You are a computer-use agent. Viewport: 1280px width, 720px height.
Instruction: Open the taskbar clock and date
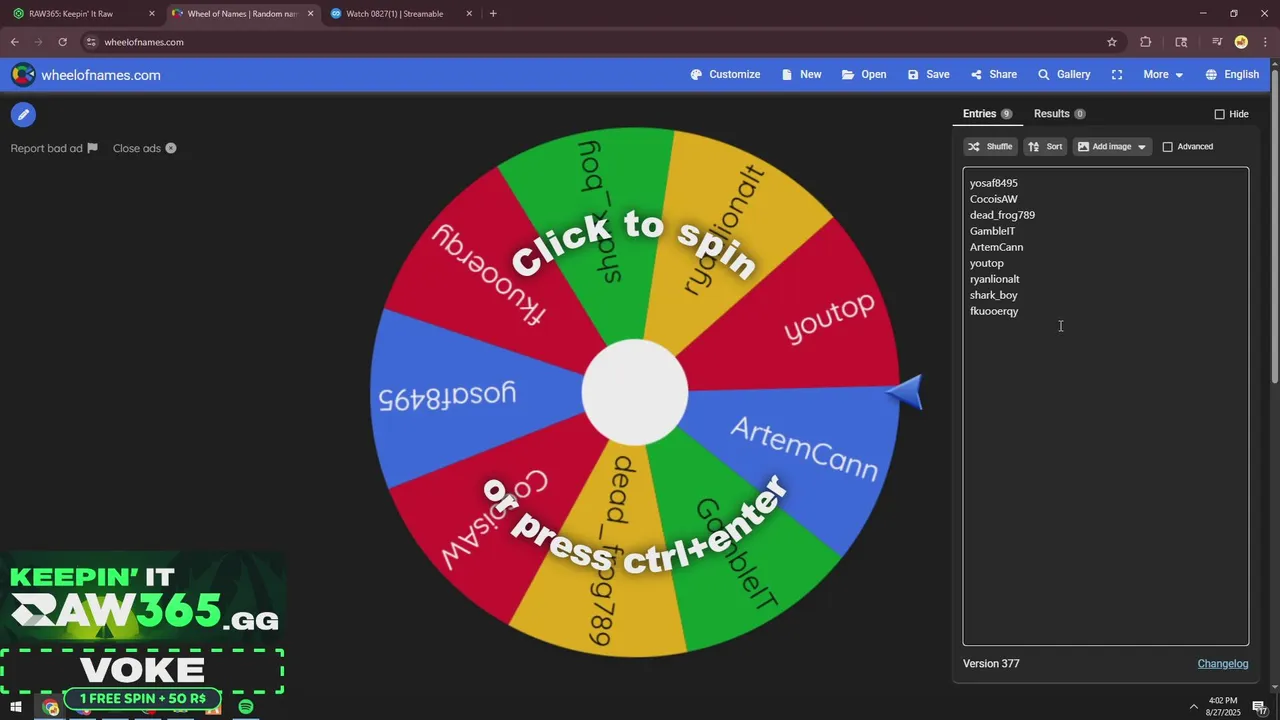point(1223,706)
